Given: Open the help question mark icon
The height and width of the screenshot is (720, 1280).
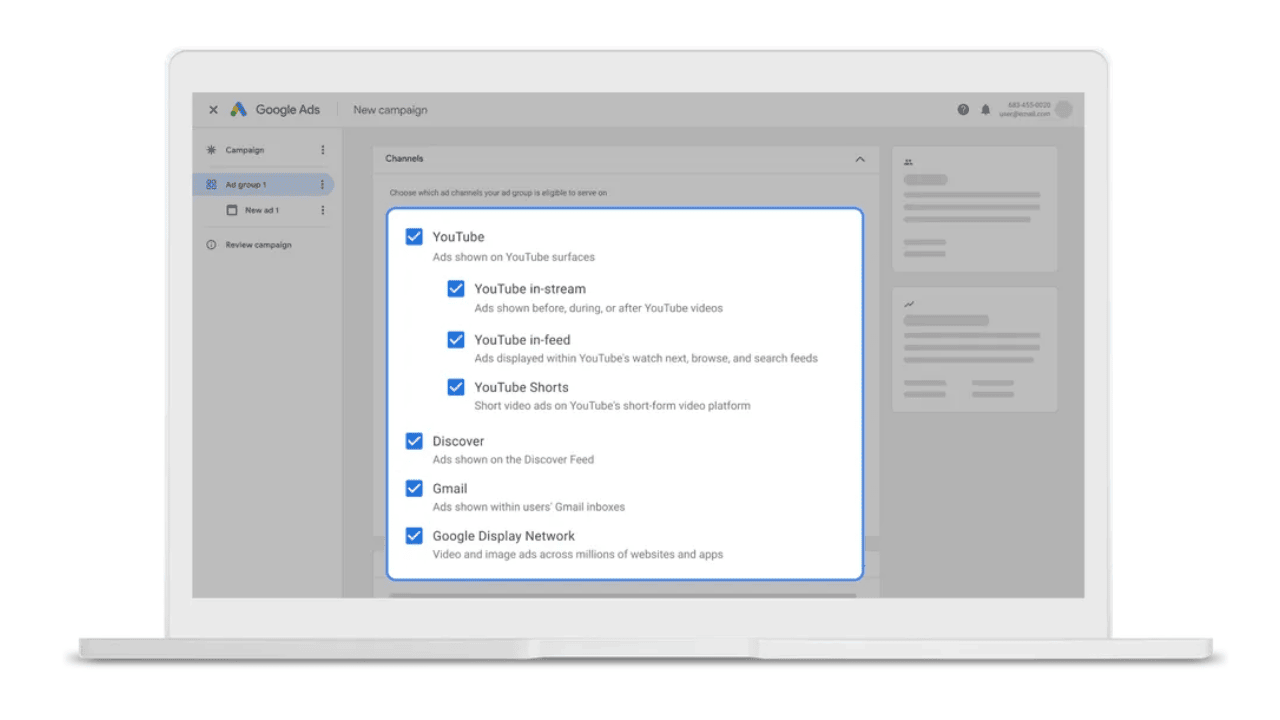Looking at the screenshot, I should point(963,110).
